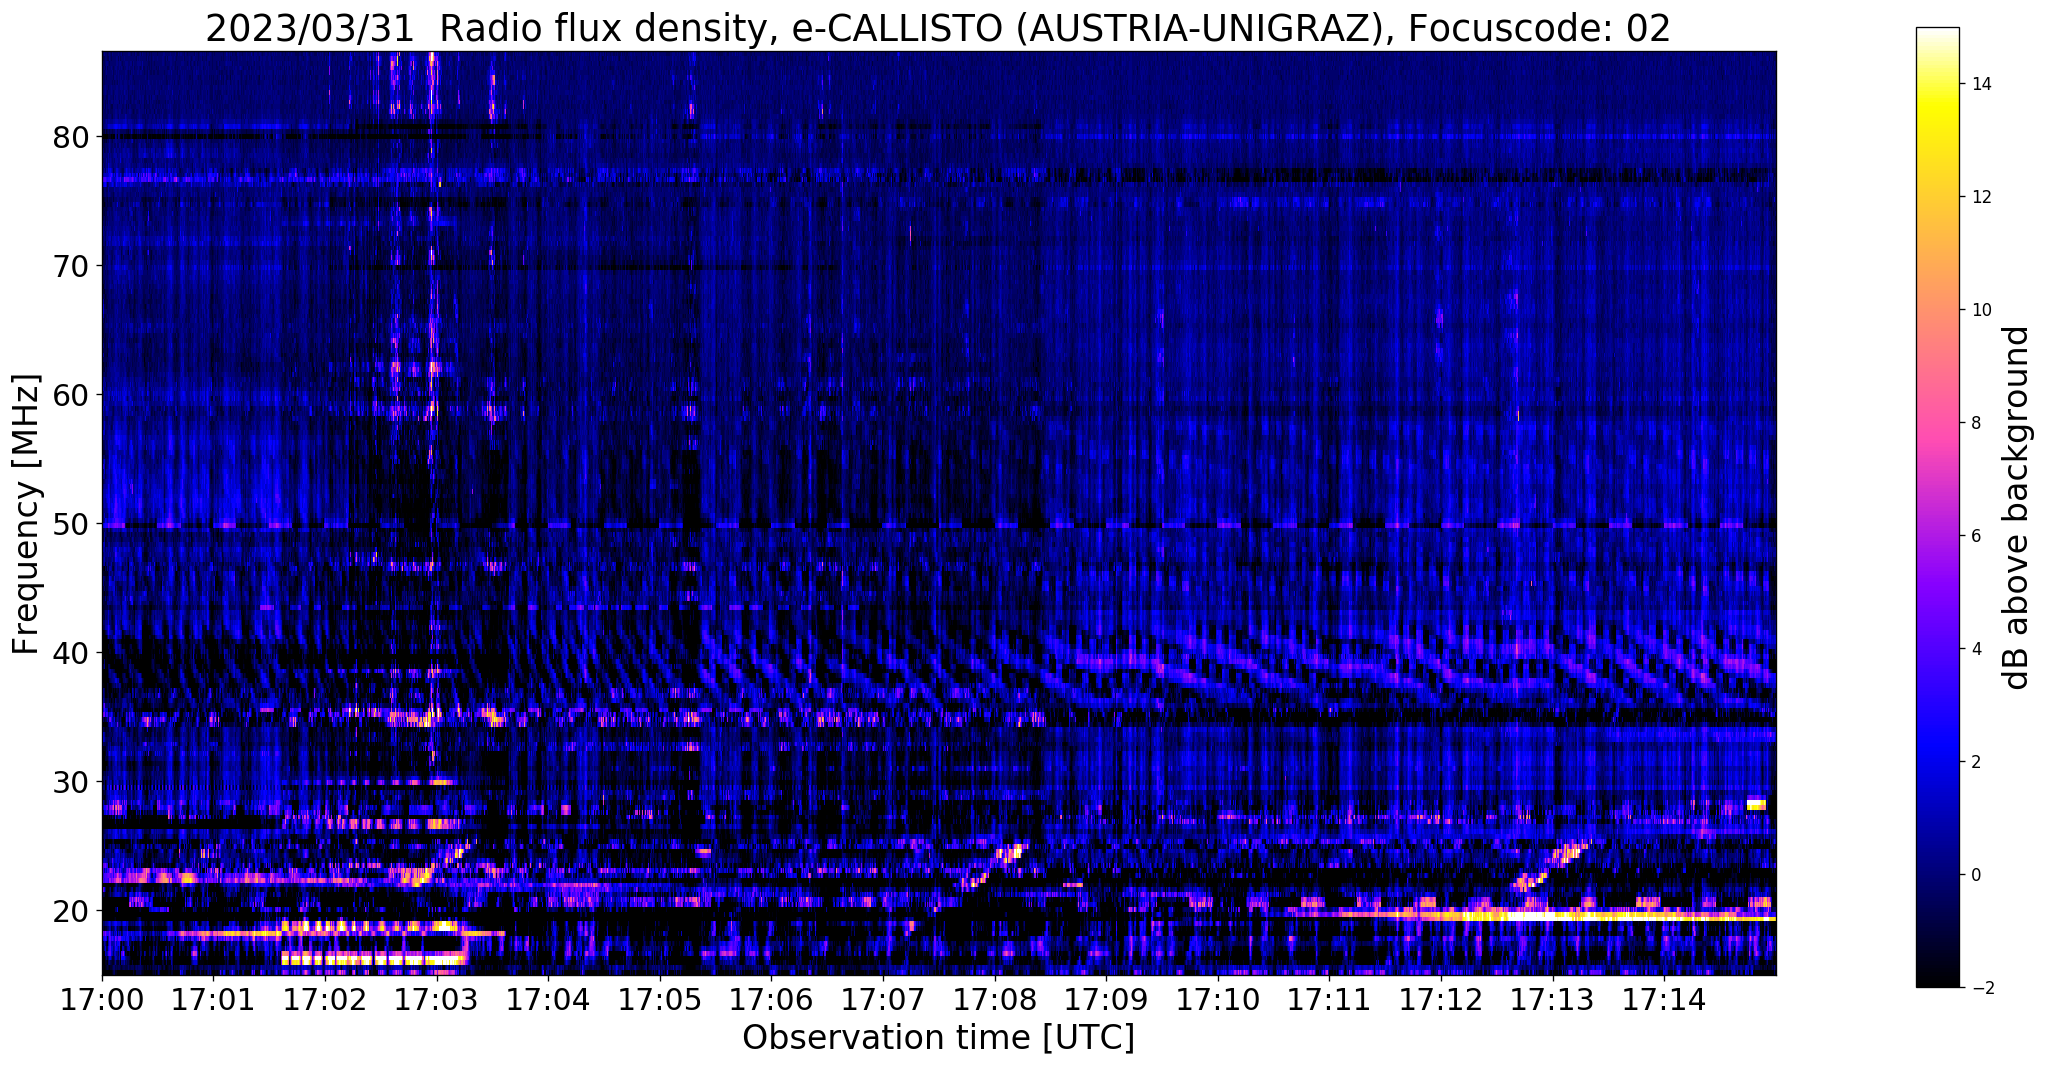The image size is (2047, 1067).
Task: Click the 20 MHz frequency tick label
Action: [x=71, y=911]
